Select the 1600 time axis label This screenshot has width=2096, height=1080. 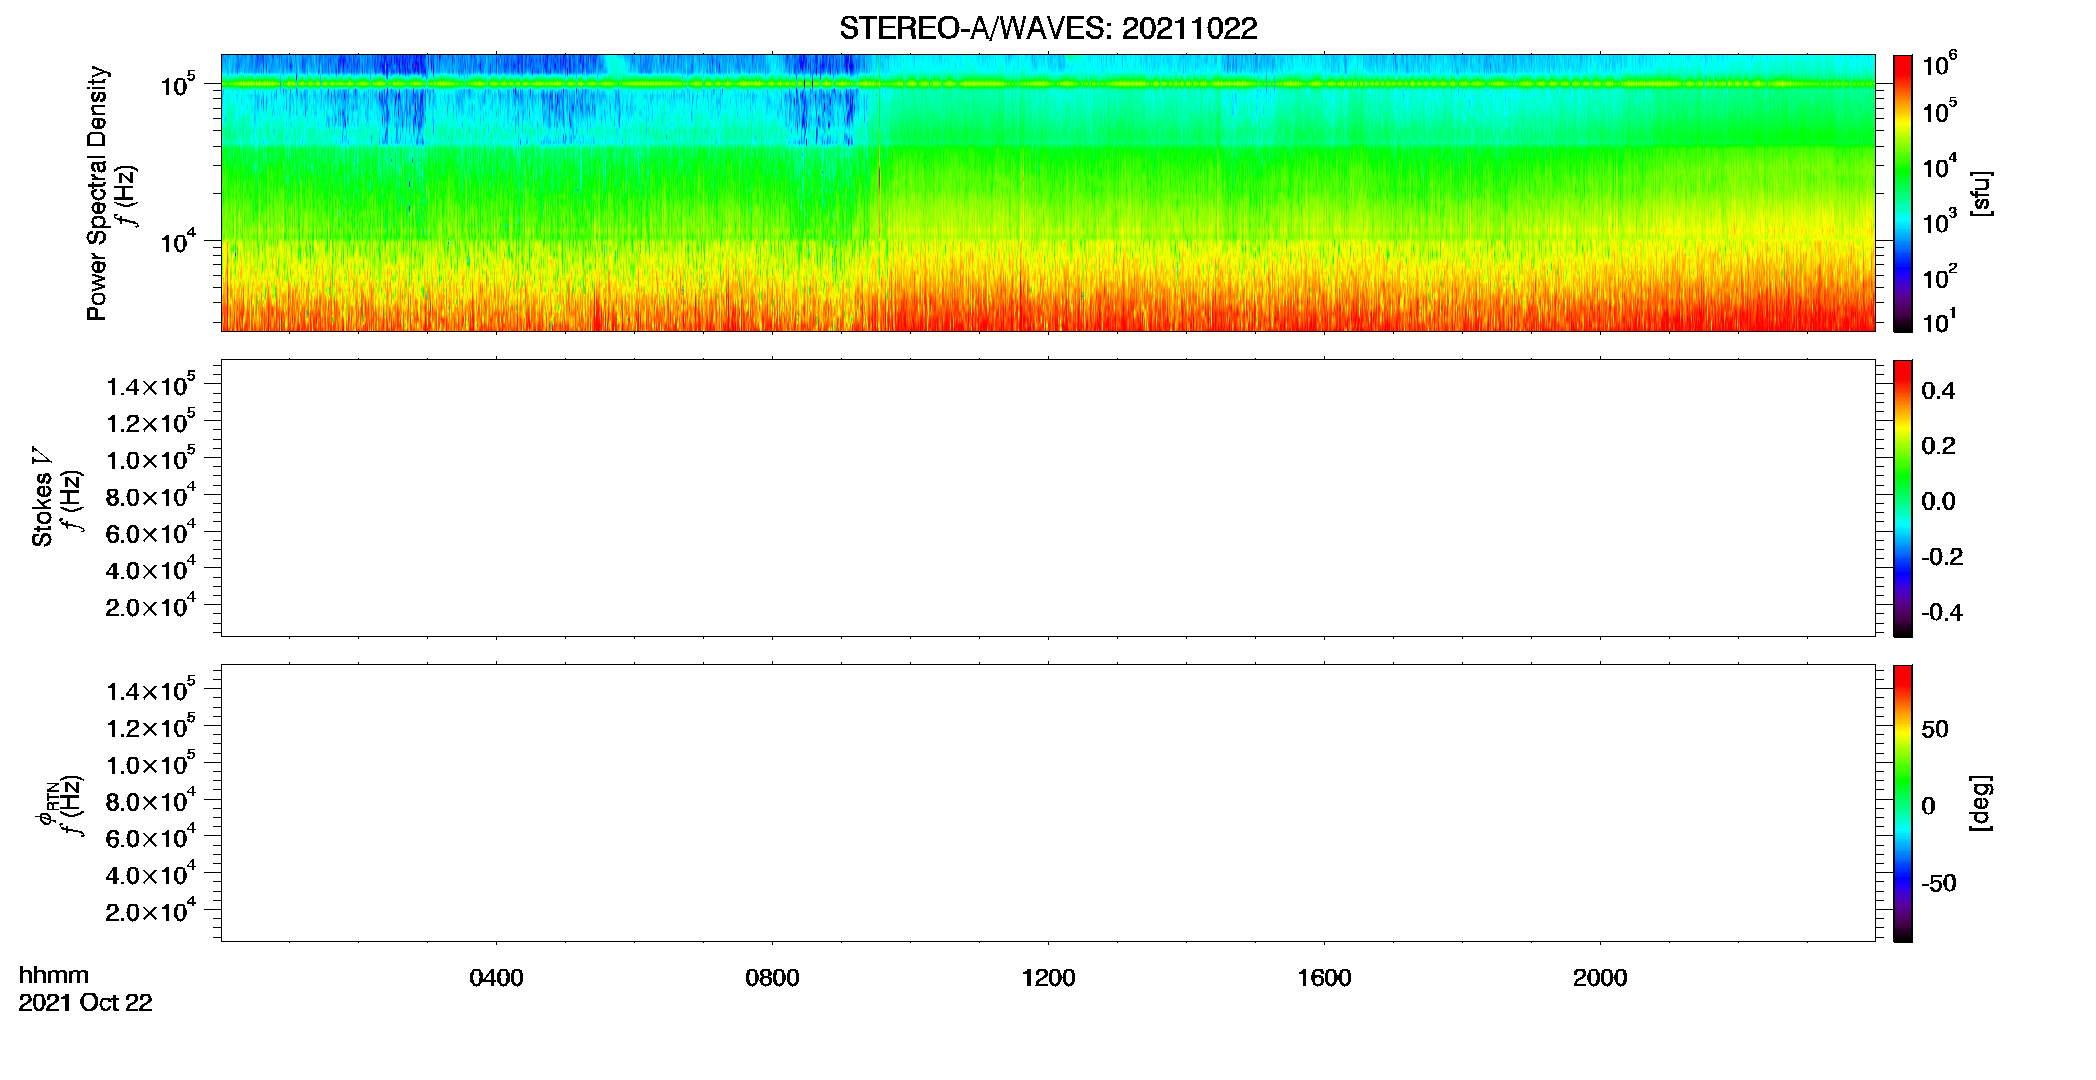[1324, 978]
